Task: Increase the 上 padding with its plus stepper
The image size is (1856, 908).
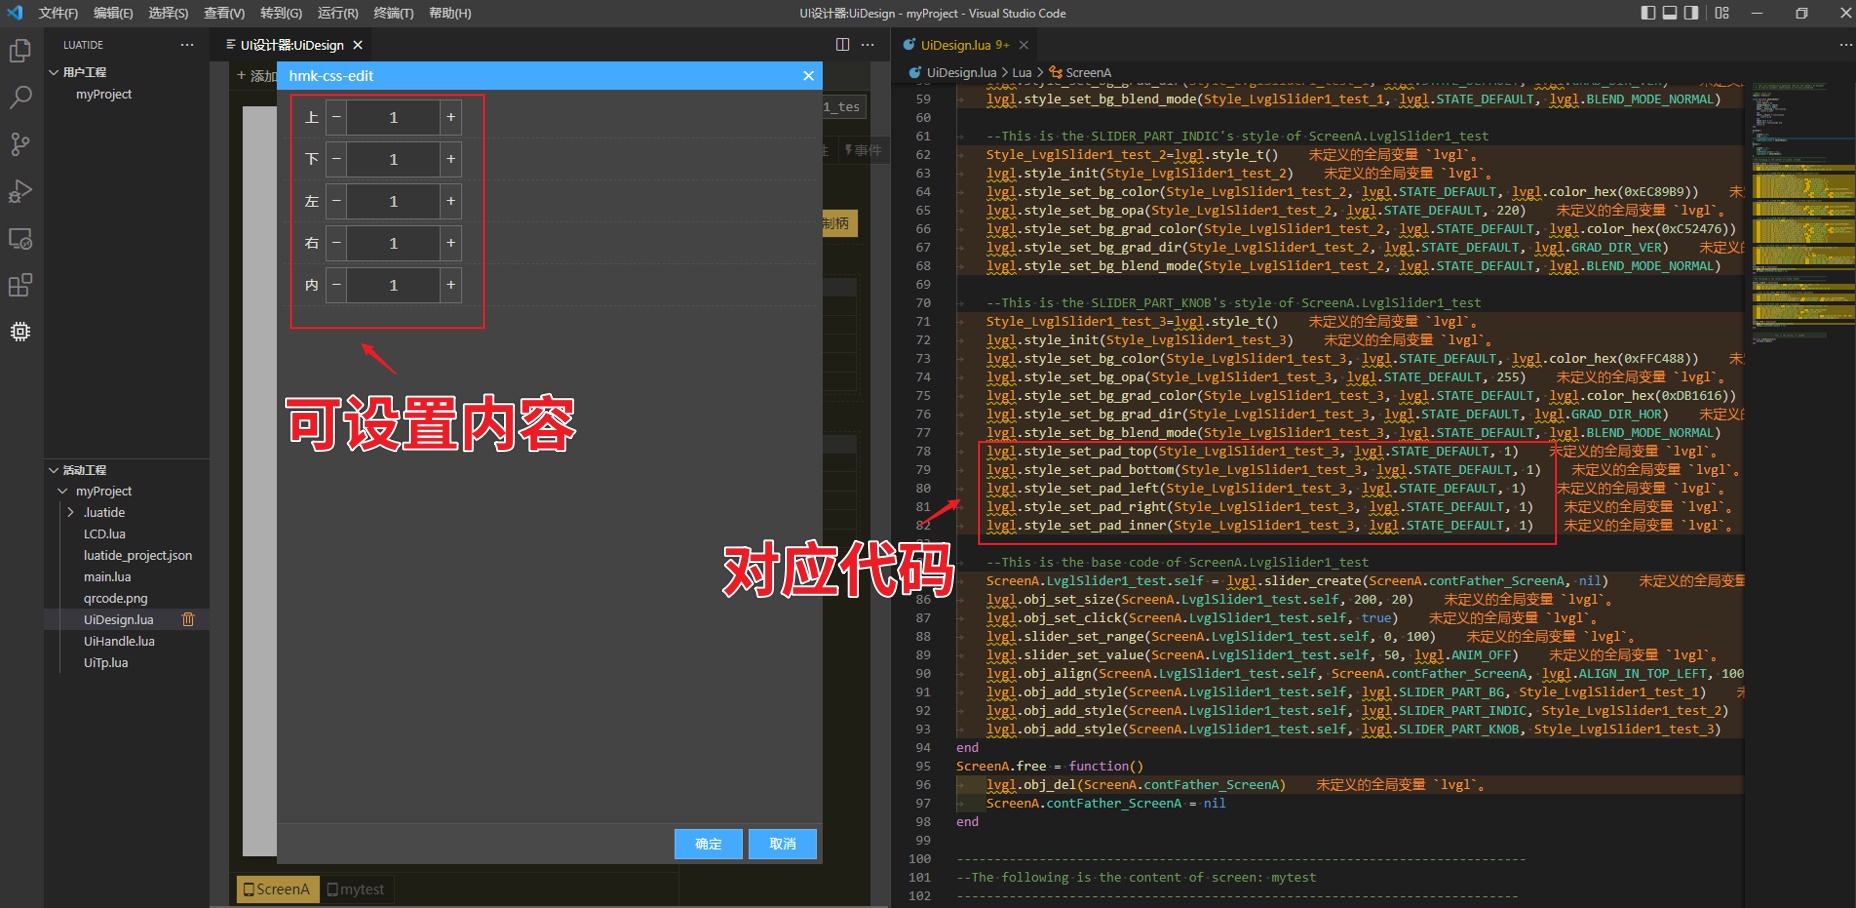Action: 450,117
